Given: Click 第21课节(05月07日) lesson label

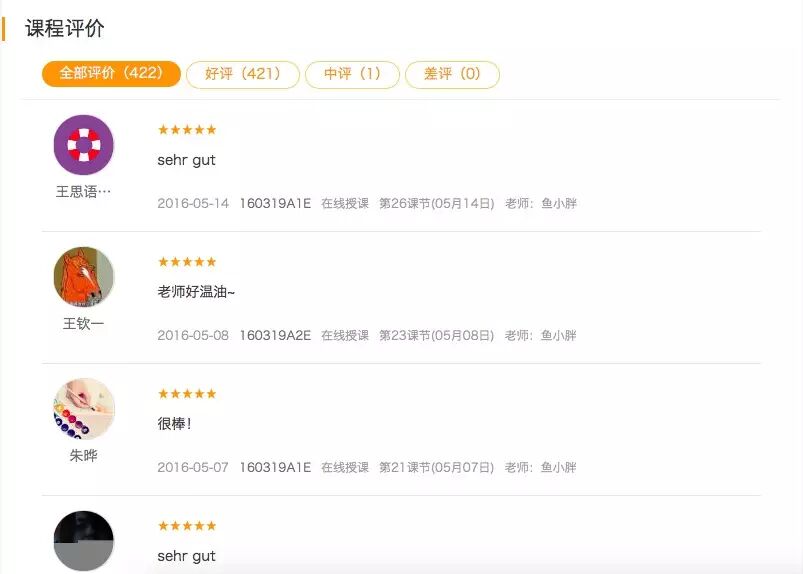Looking at the screenshot, I should tap(436, 468).
